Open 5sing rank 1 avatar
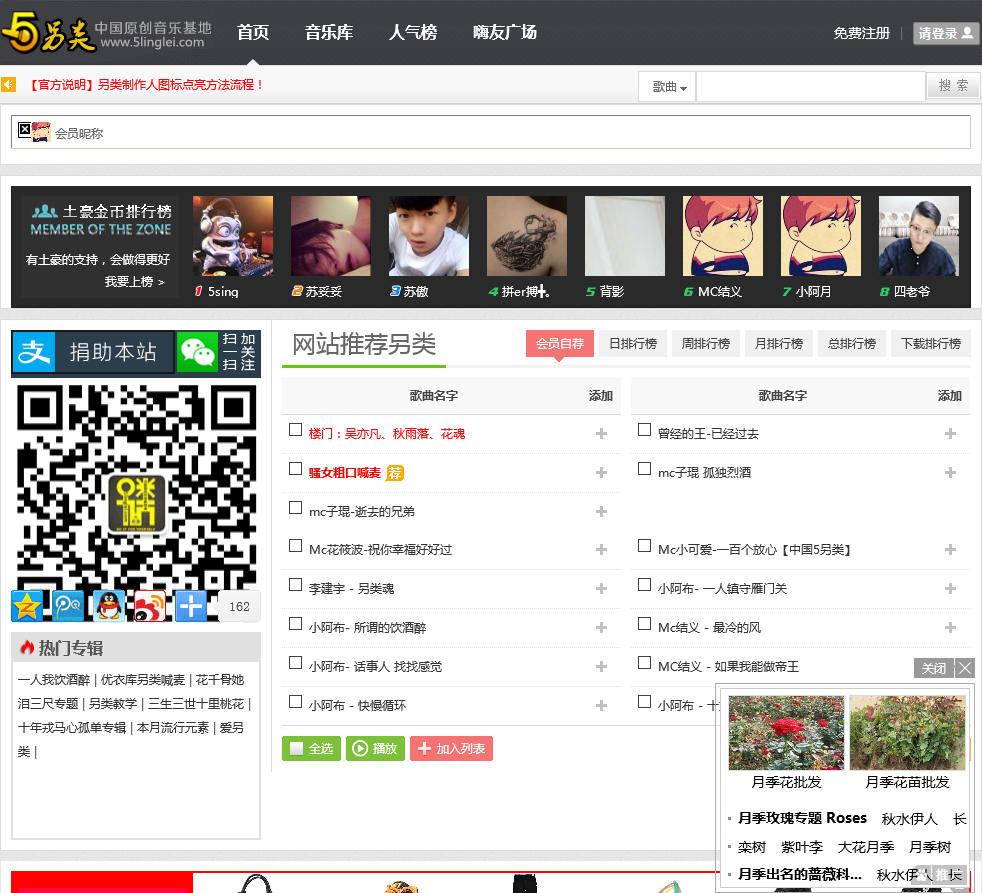 233,236
